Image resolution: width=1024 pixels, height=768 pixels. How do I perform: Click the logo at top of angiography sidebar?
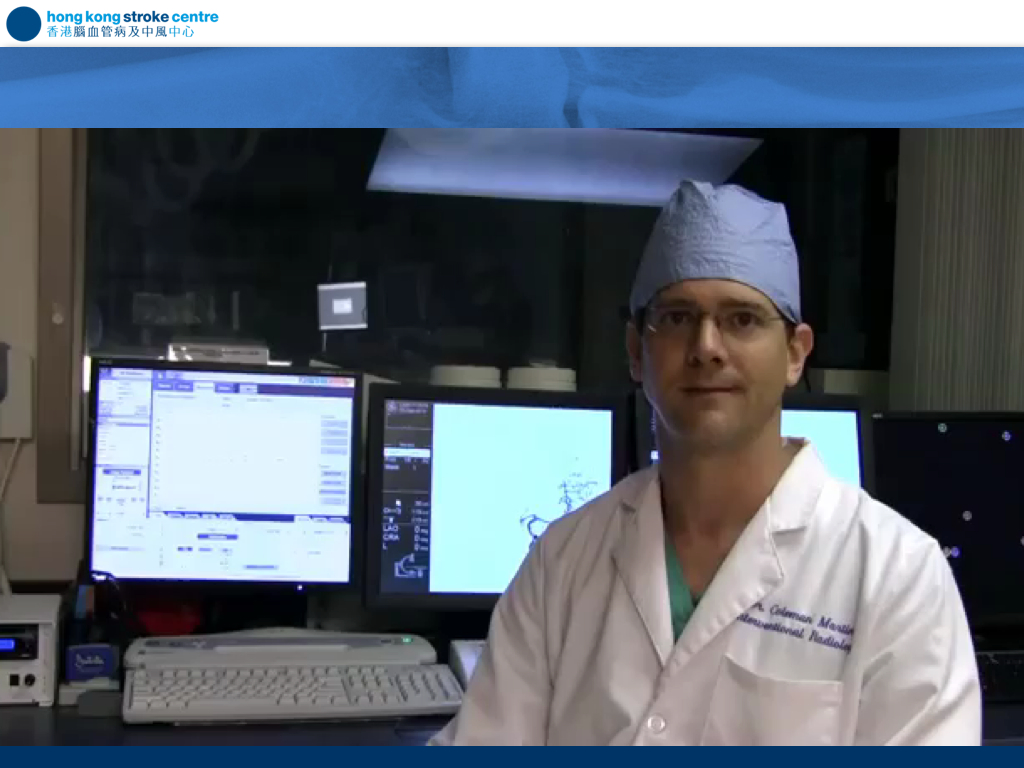(391, 406)
